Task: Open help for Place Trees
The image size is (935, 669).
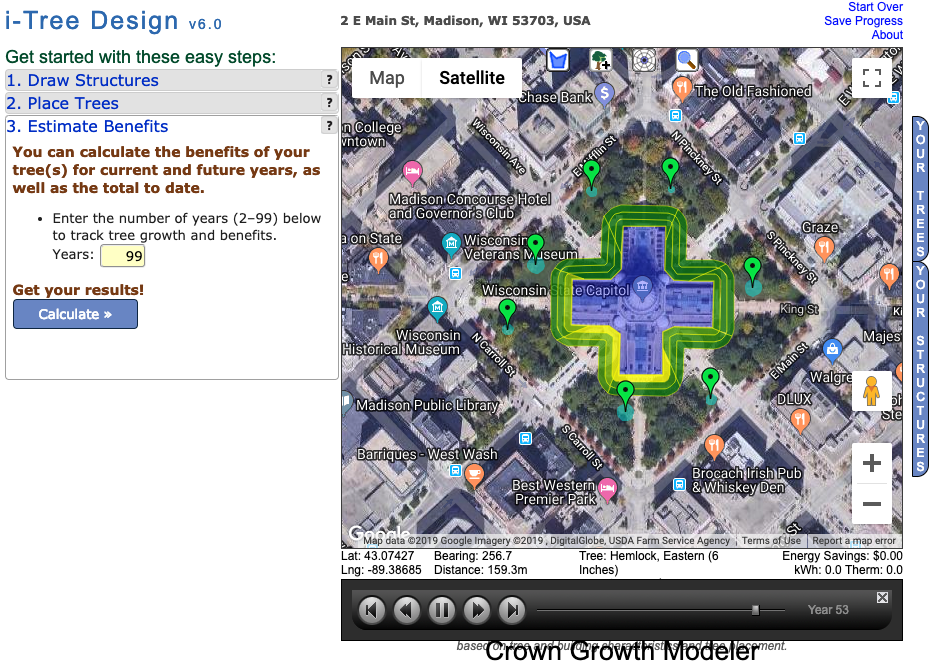Action: tap(329, 103)
